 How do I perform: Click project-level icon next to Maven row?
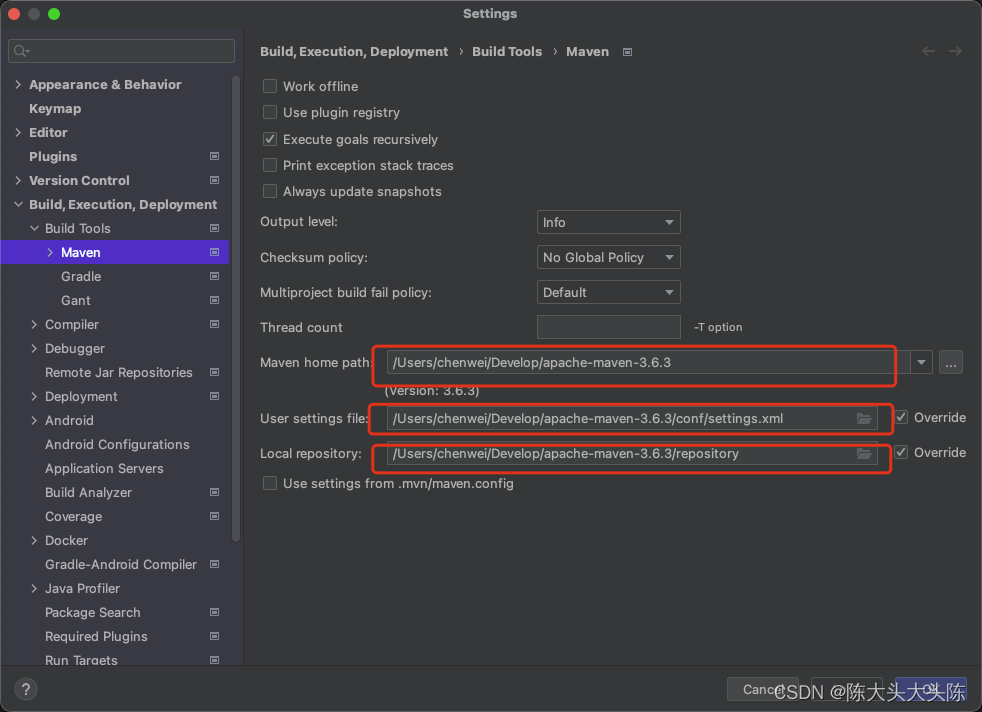(214, 252)
